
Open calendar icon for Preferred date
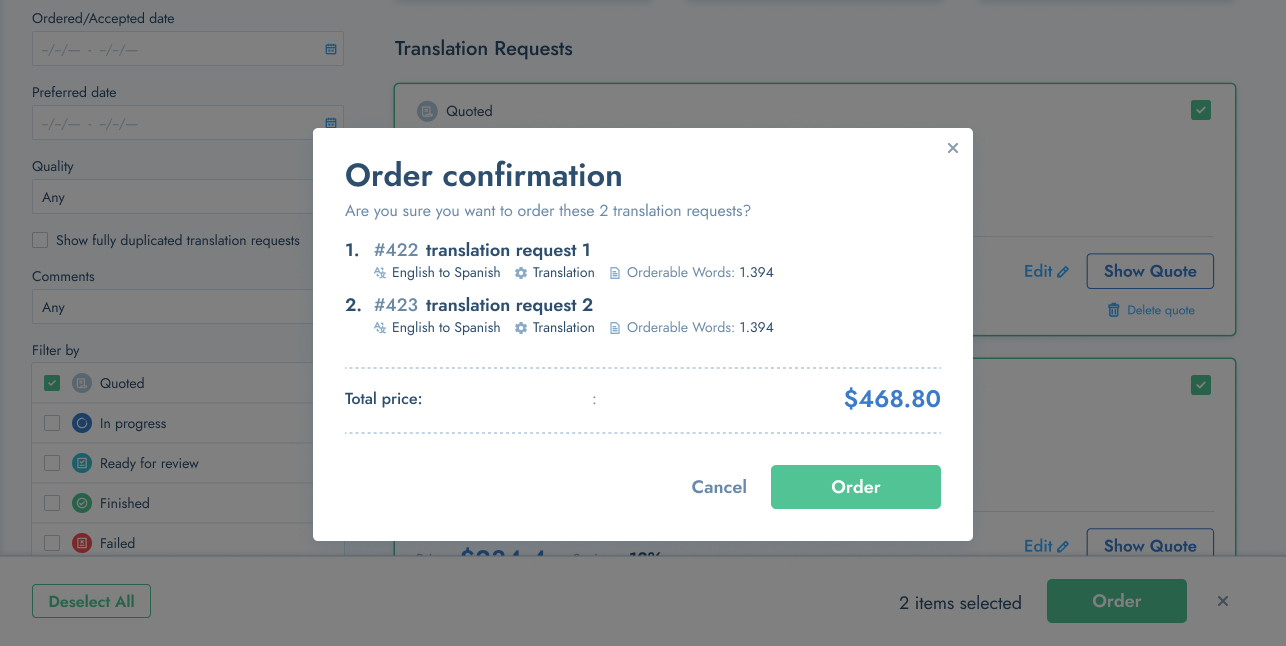pos(331,123)
